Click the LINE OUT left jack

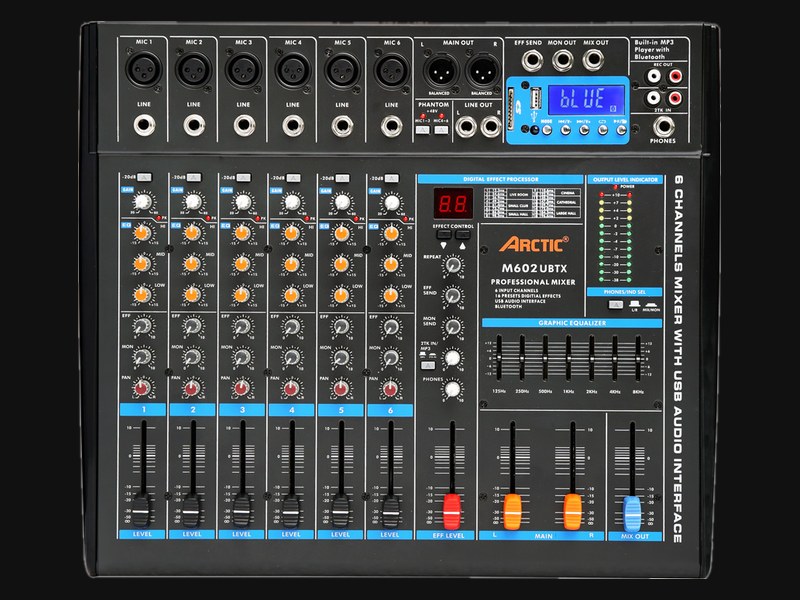466,127
